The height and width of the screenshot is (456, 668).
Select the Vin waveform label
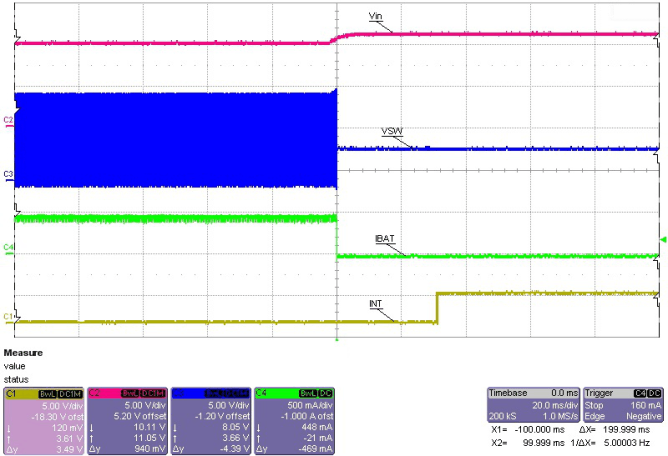coord(376,17)
